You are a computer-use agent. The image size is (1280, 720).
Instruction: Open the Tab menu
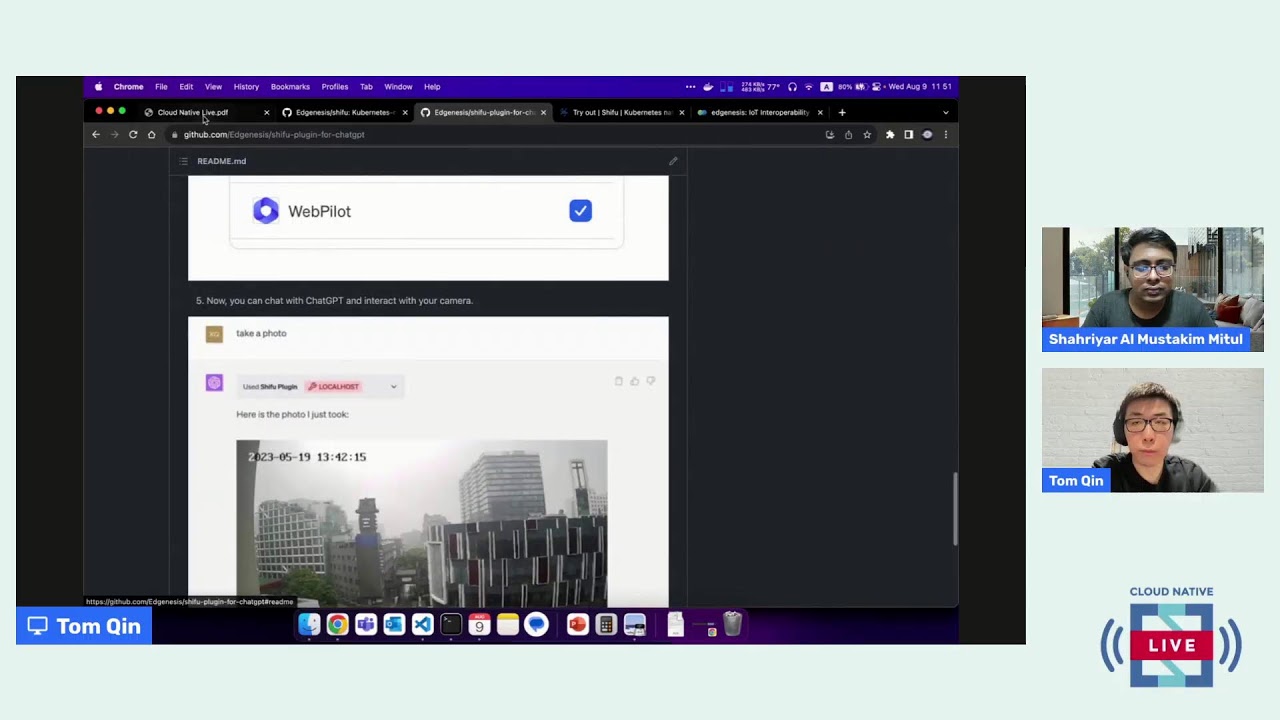coord(366,87)
